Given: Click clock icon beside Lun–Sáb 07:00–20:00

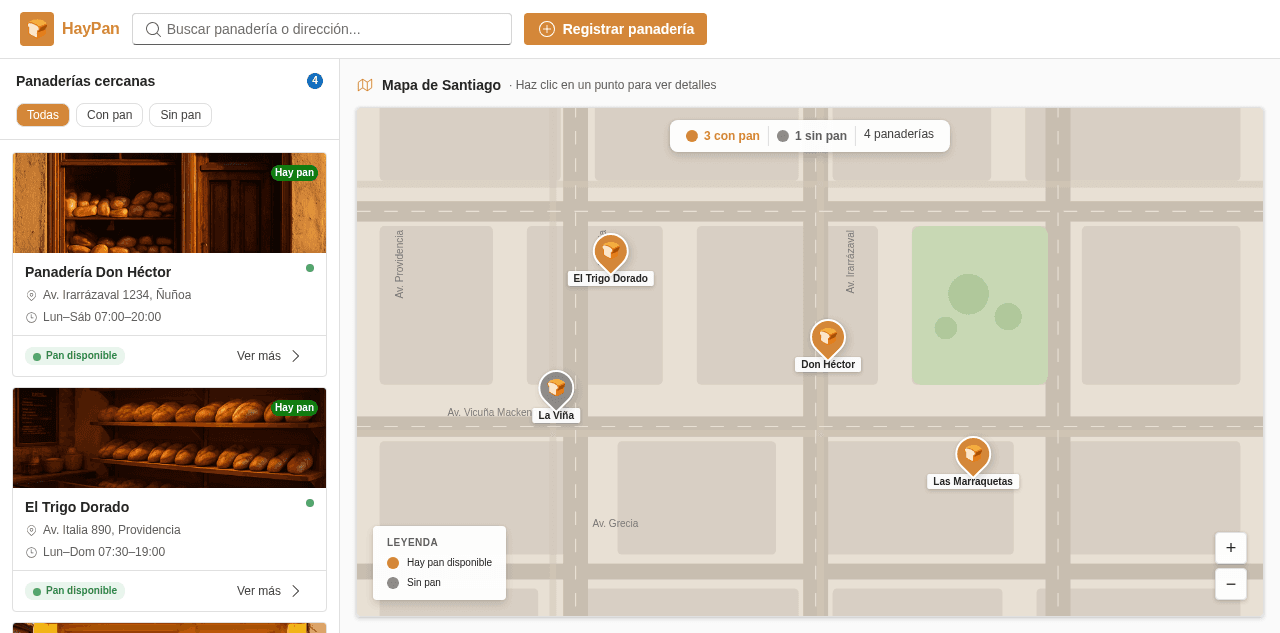Looking at the screenshot, I should tap(31, 317).
